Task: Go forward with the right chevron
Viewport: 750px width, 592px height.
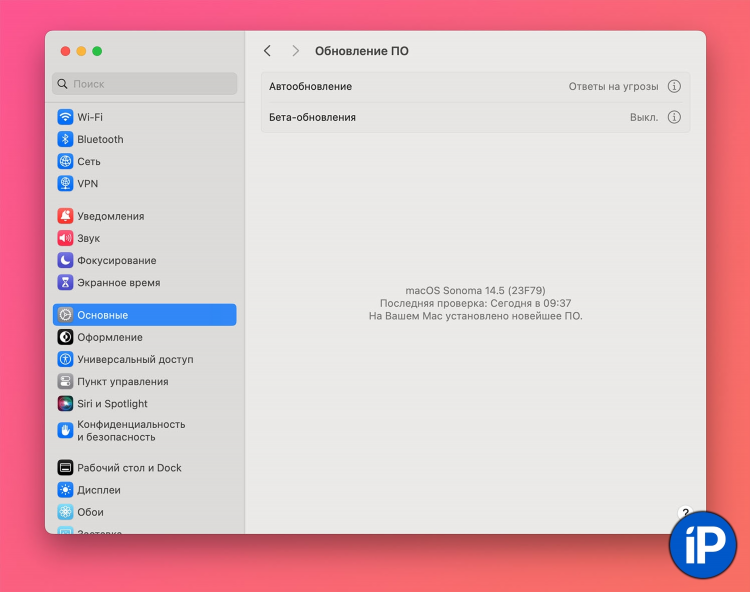Action: [x=296, y=51]
